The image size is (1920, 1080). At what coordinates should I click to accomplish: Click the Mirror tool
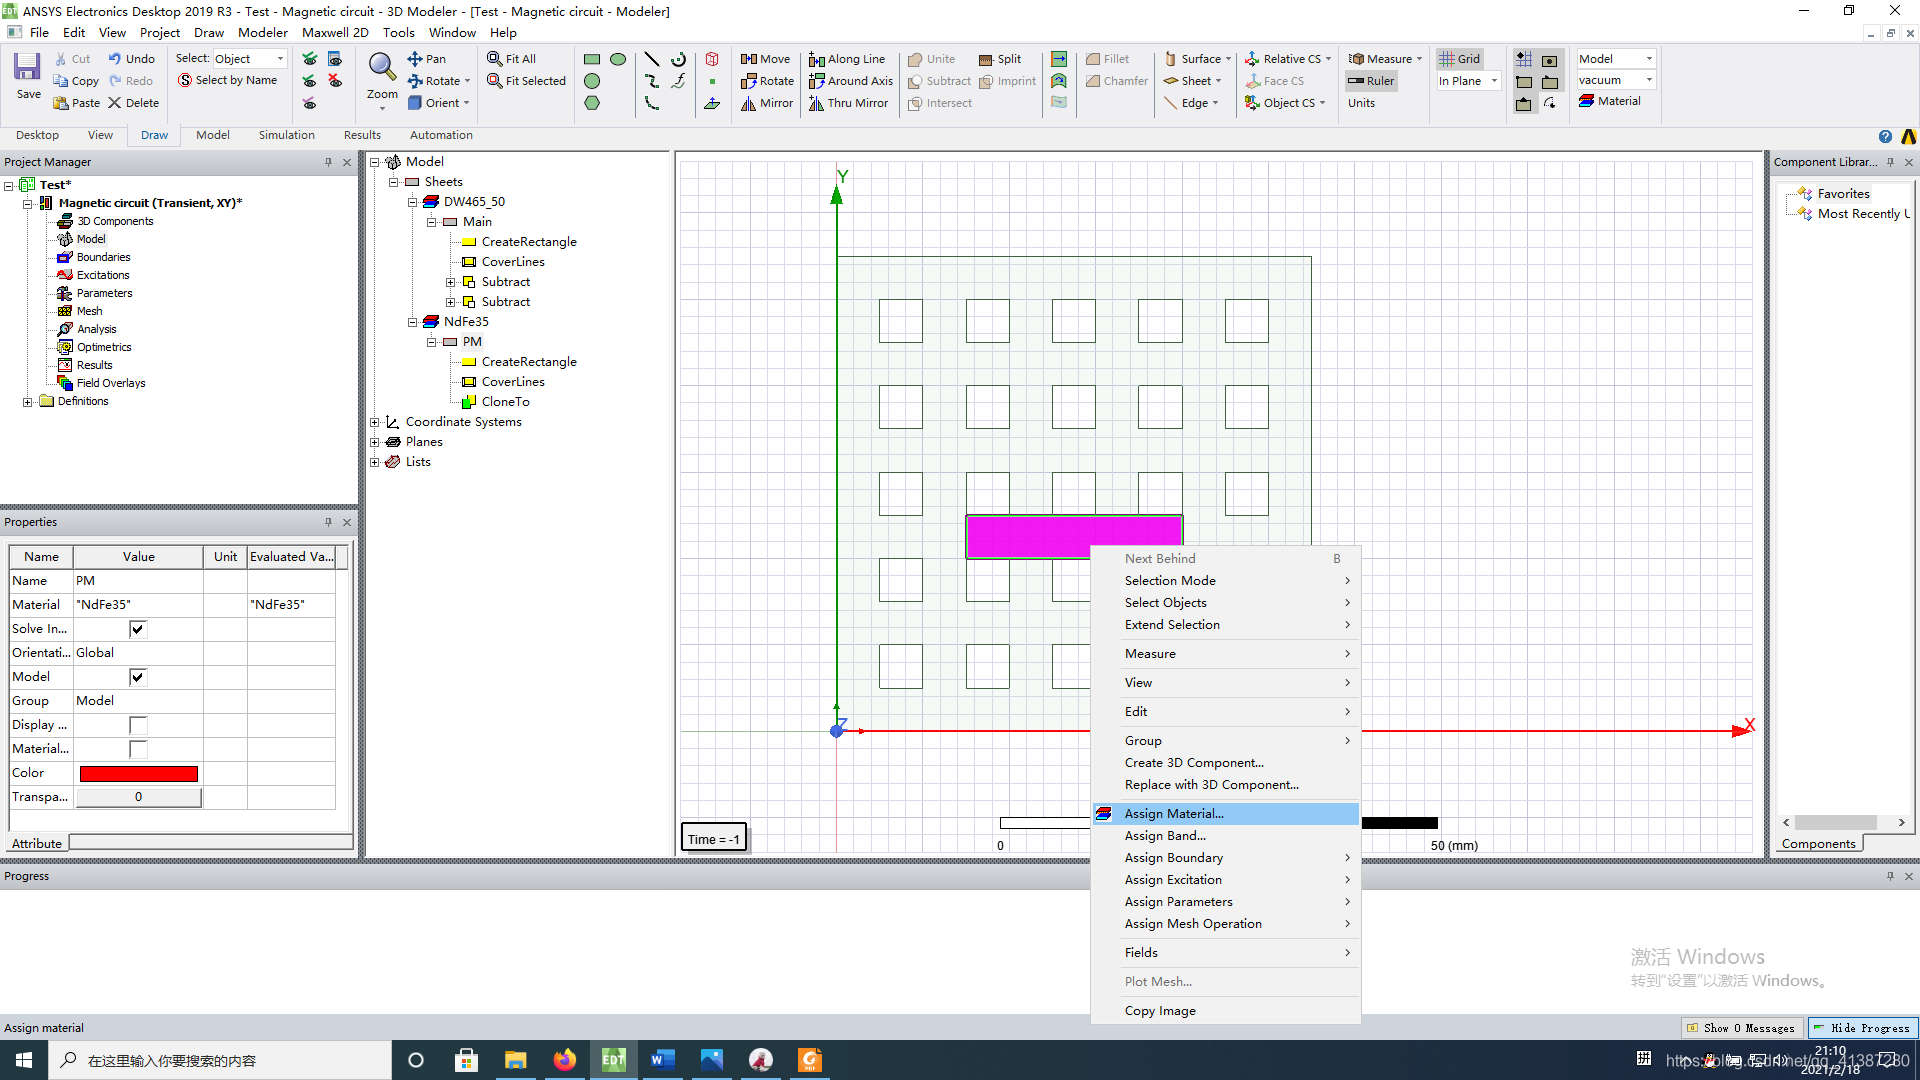(x=767, y=103)
